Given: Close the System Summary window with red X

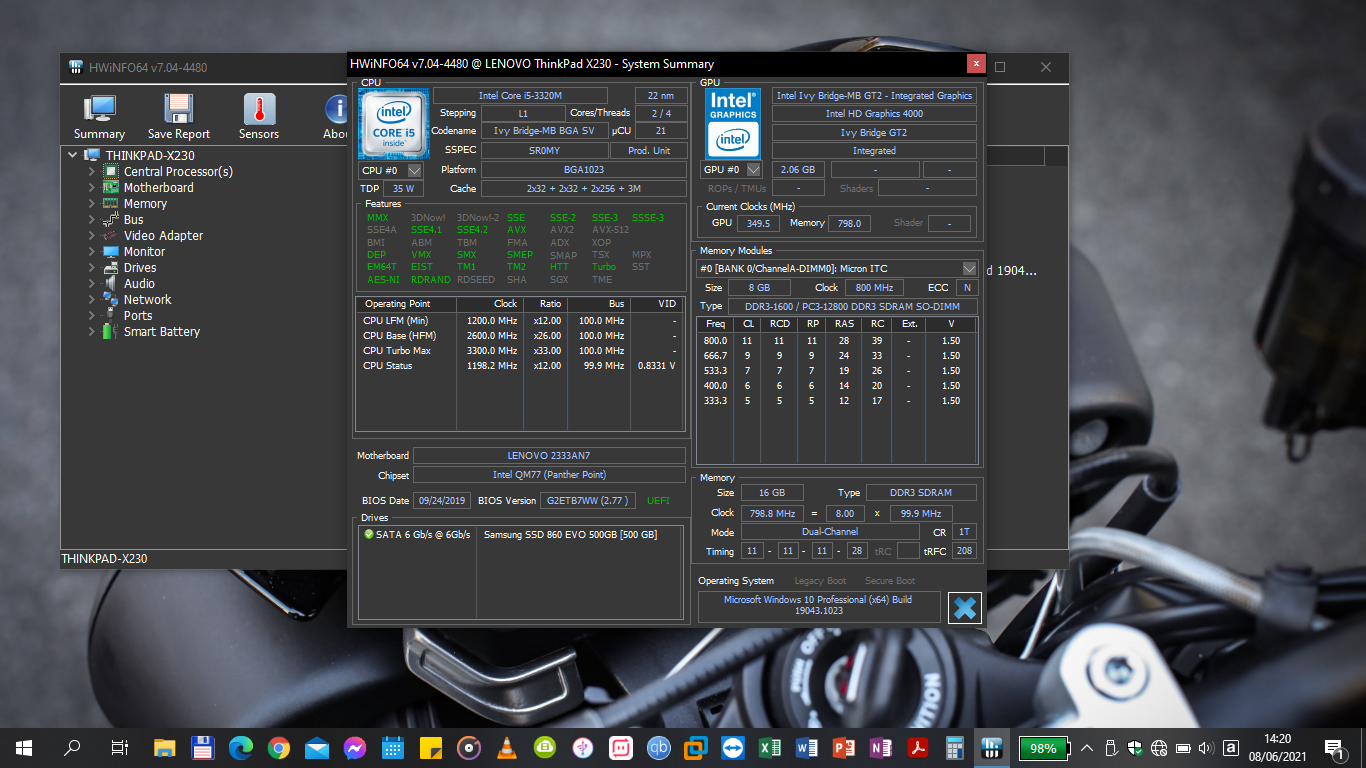Looking at the screenshot, I should tap(976, 64).
